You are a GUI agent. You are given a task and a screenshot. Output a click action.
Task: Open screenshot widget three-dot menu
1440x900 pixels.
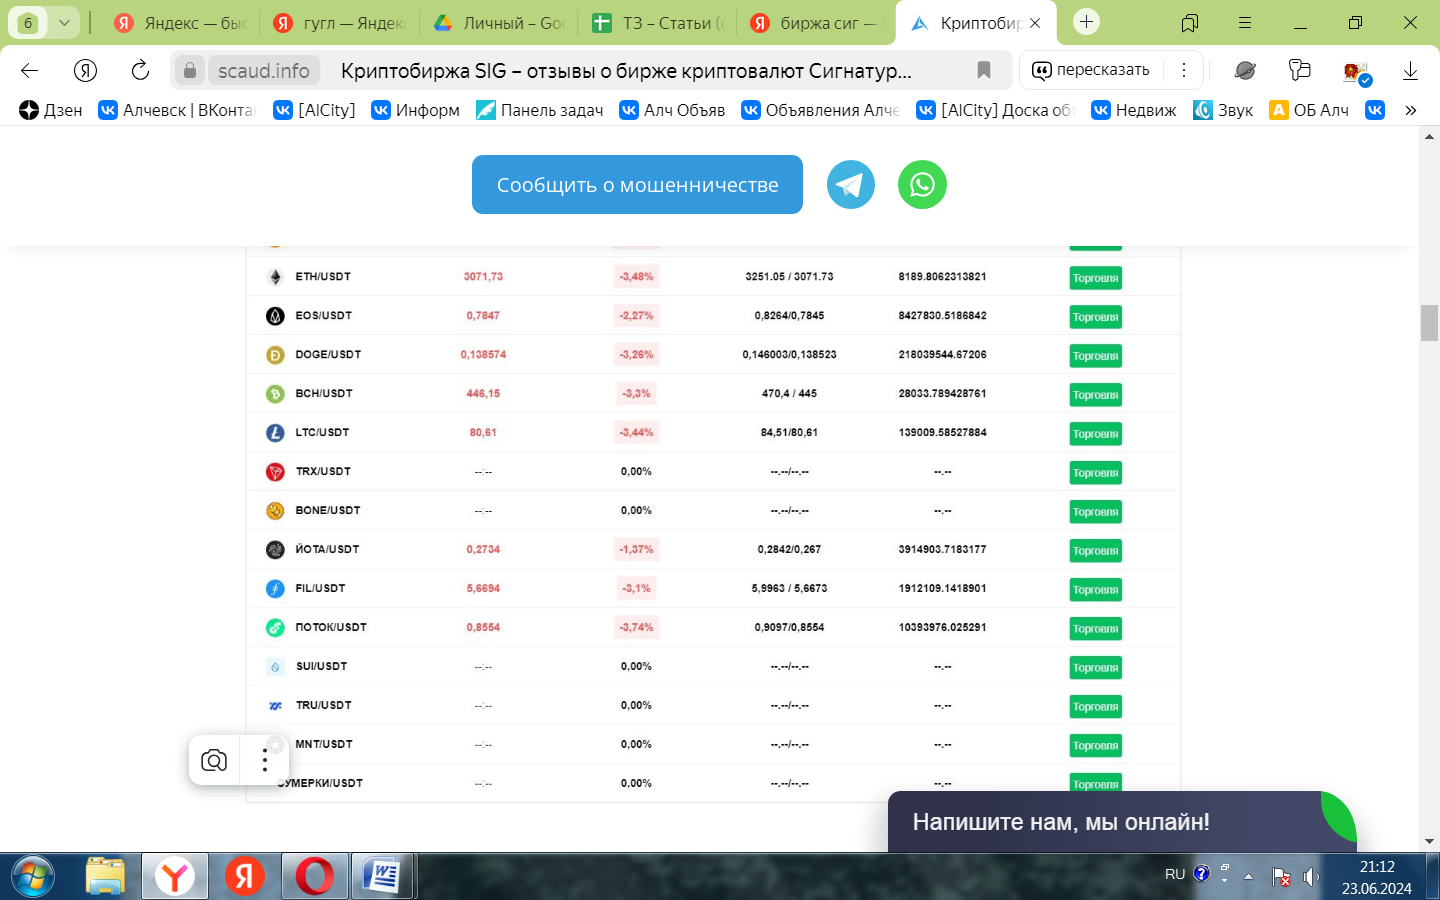coord(265,760)
